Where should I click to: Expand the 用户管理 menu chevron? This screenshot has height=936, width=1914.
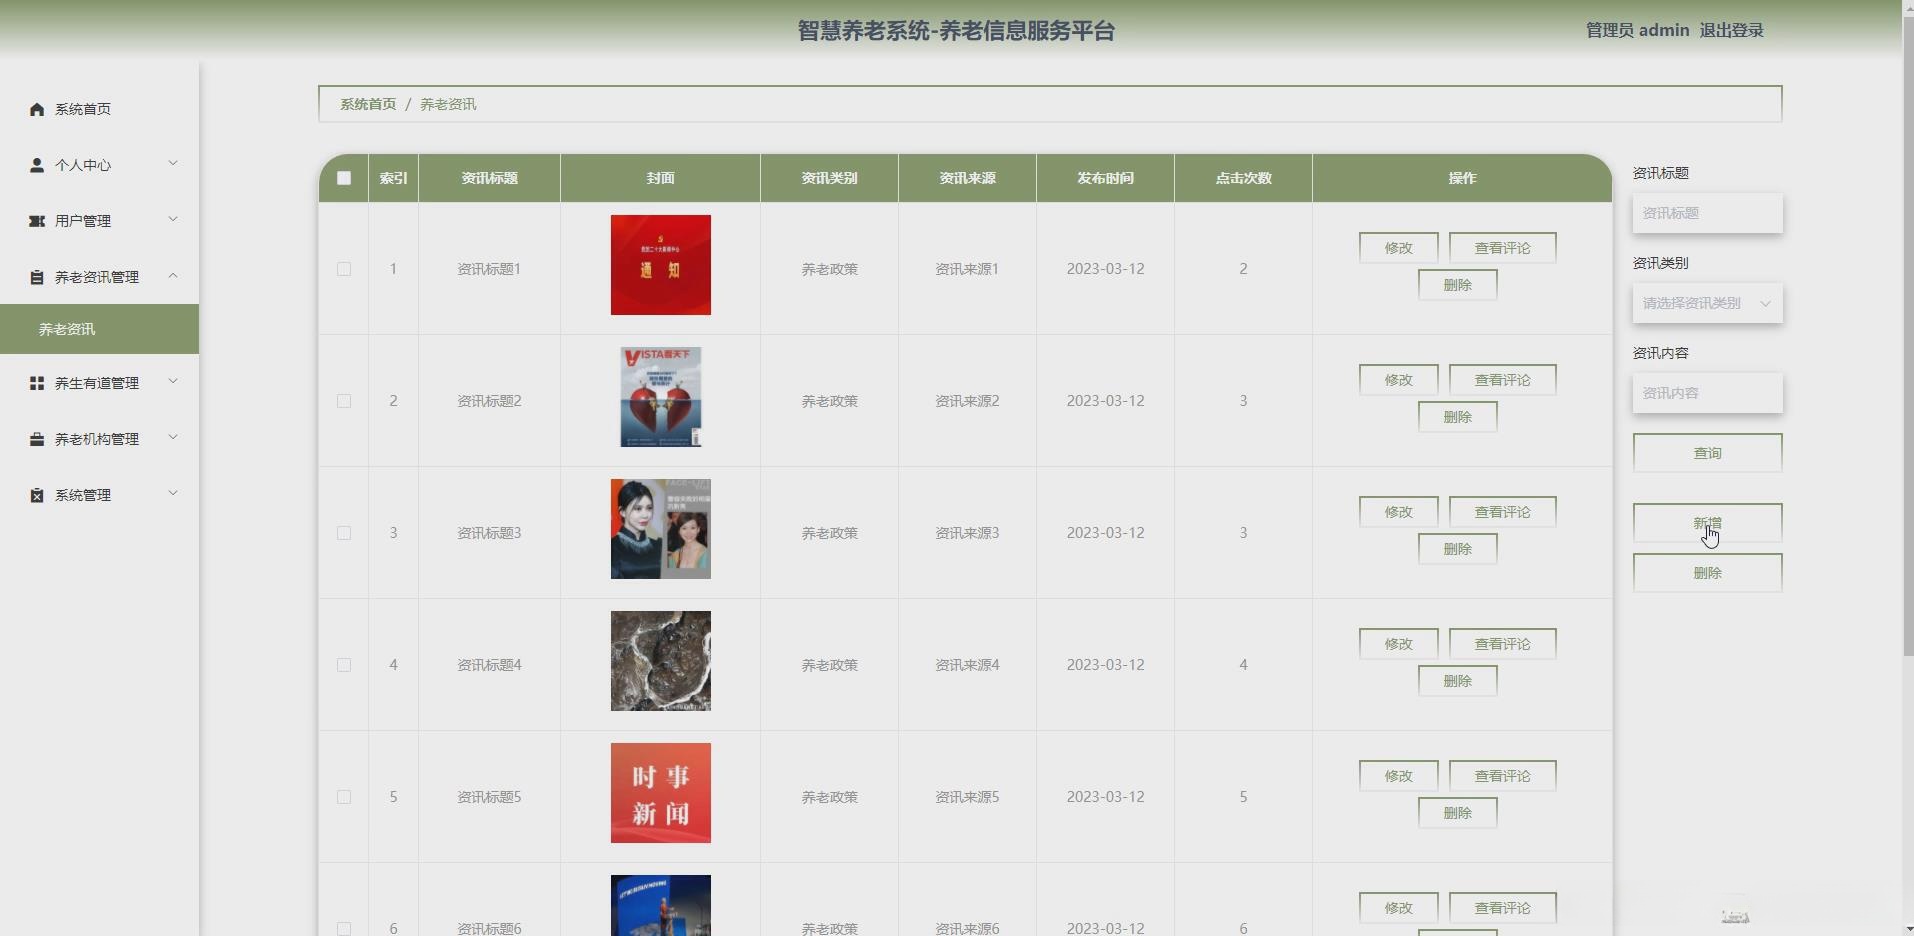173,220
